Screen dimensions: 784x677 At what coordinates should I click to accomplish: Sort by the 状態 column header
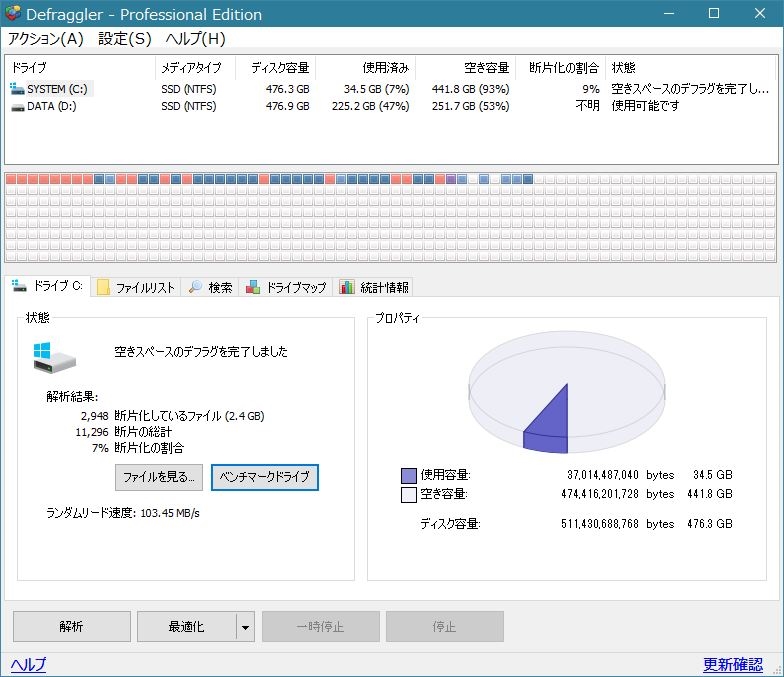pos(690,68)
